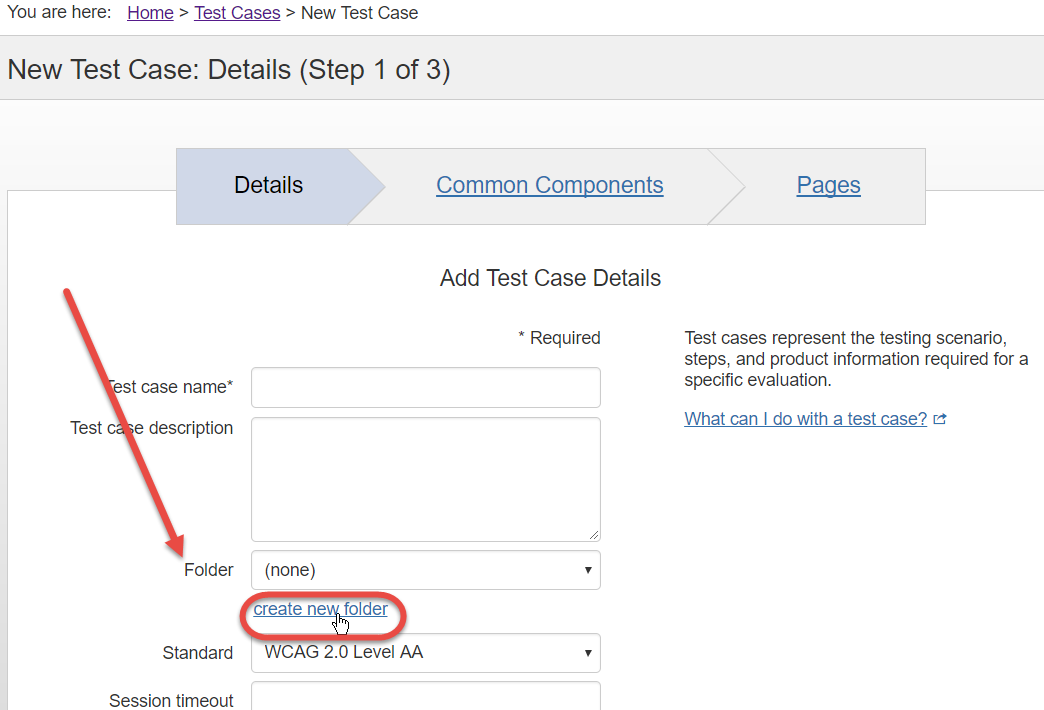Open the Folder dropdown showing (none)
The image size is (1044, 710).
[425, 570]
